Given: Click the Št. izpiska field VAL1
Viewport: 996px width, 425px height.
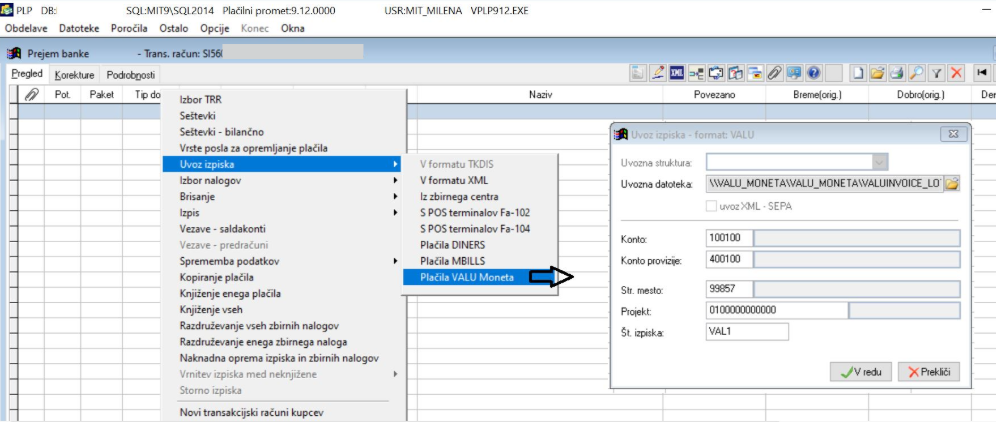Looking at the screenshot, I should (x=747, y=332).
